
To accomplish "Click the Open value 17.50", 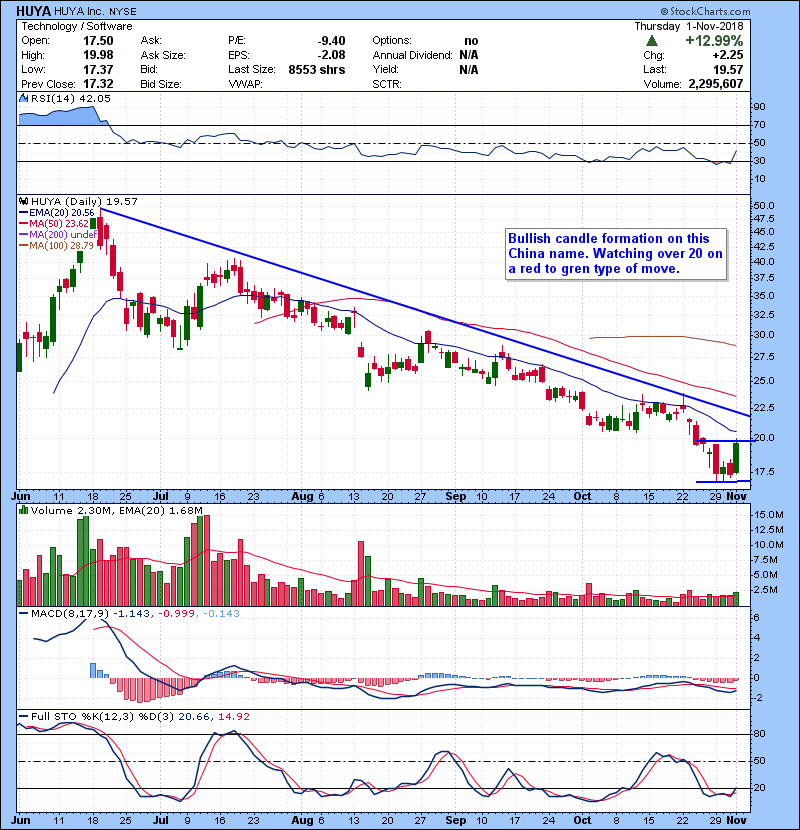I will [98, 41].
